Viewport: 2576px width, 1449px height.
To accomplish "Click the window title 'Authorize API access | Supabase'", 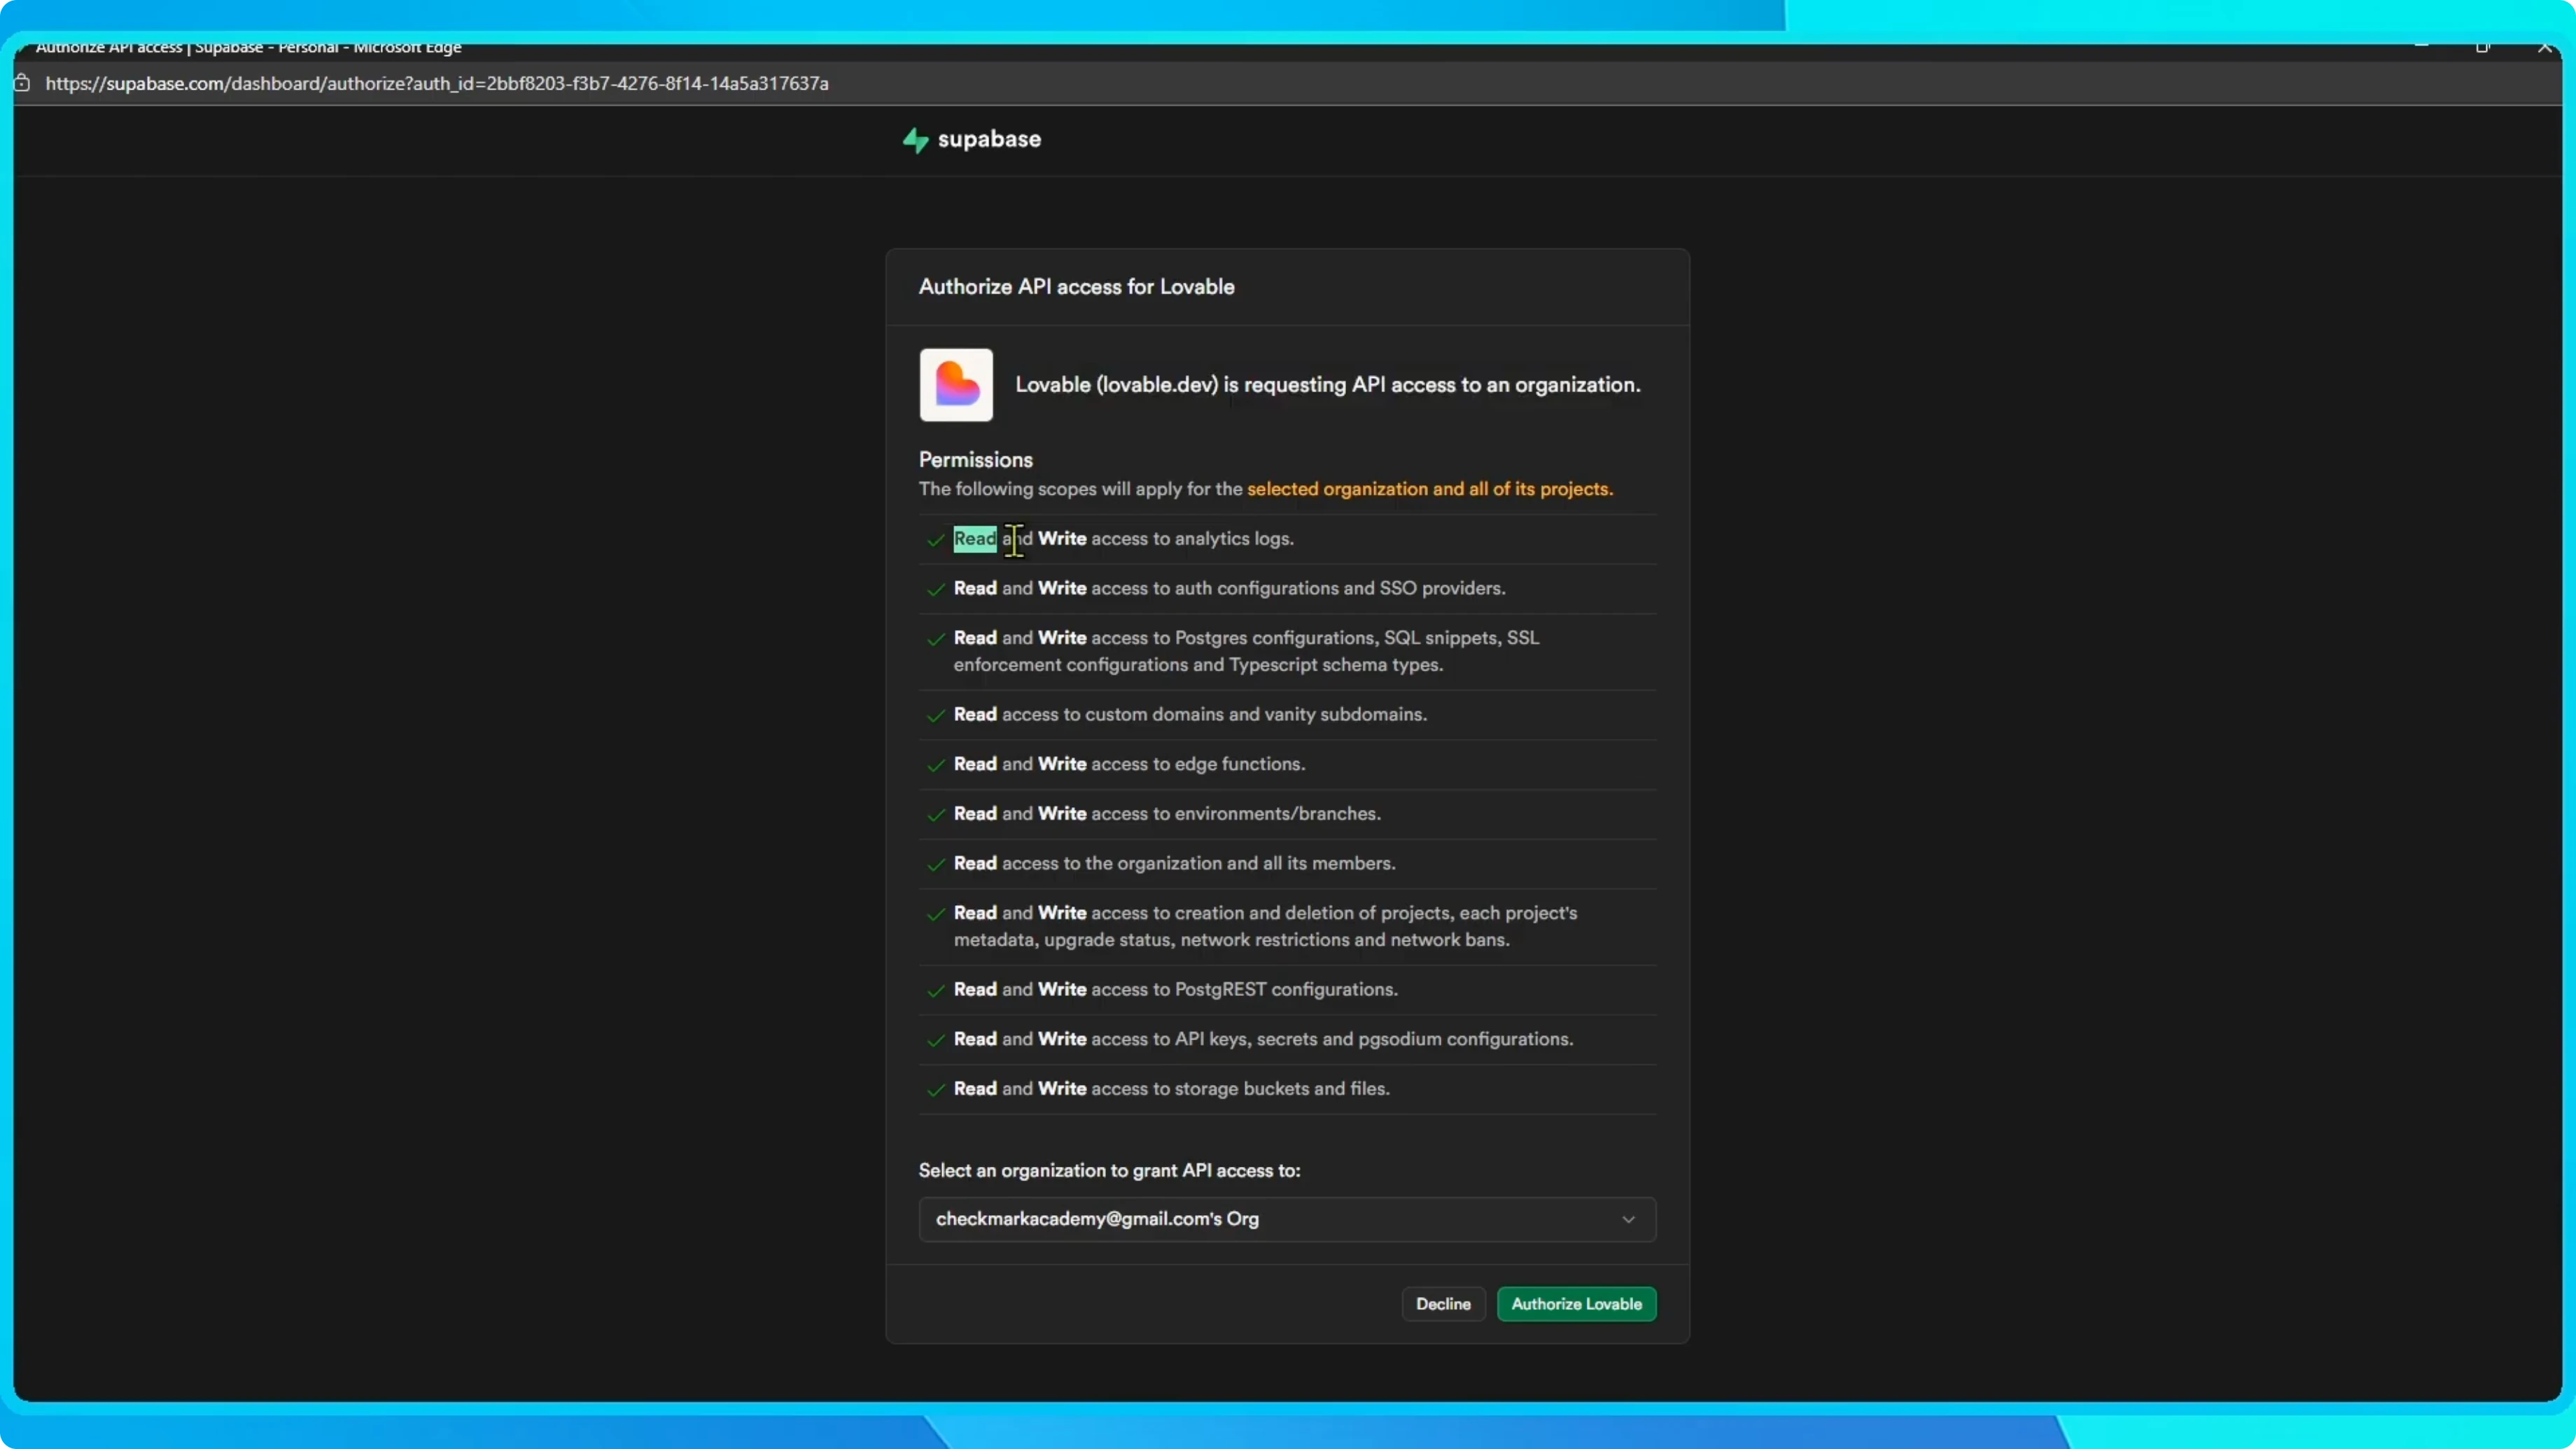I will click(x=149, y=47).
